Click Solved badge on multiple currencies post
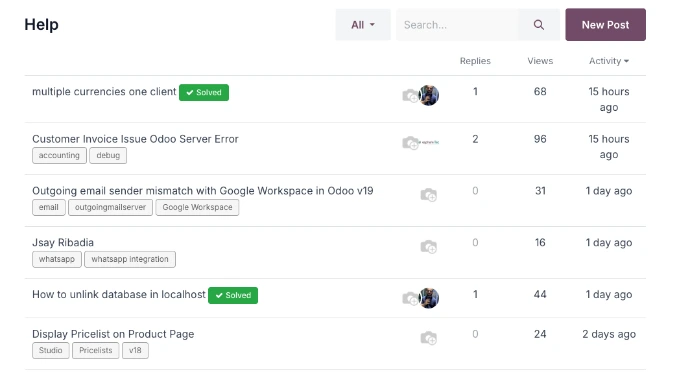This screenshot has width=690, height=372. (x=204, y=92)
